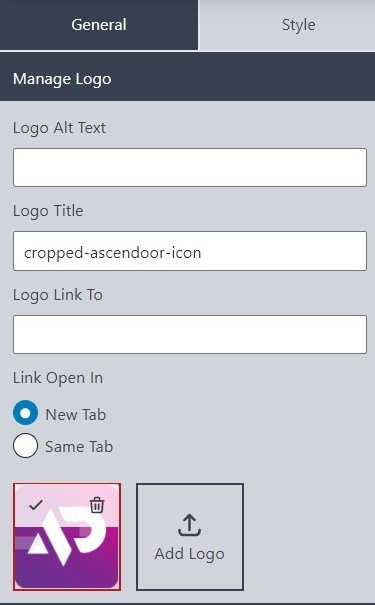Select the Same Tab radio button
Image resolution: width=375 pixels, height=605 pixels.
25,445
